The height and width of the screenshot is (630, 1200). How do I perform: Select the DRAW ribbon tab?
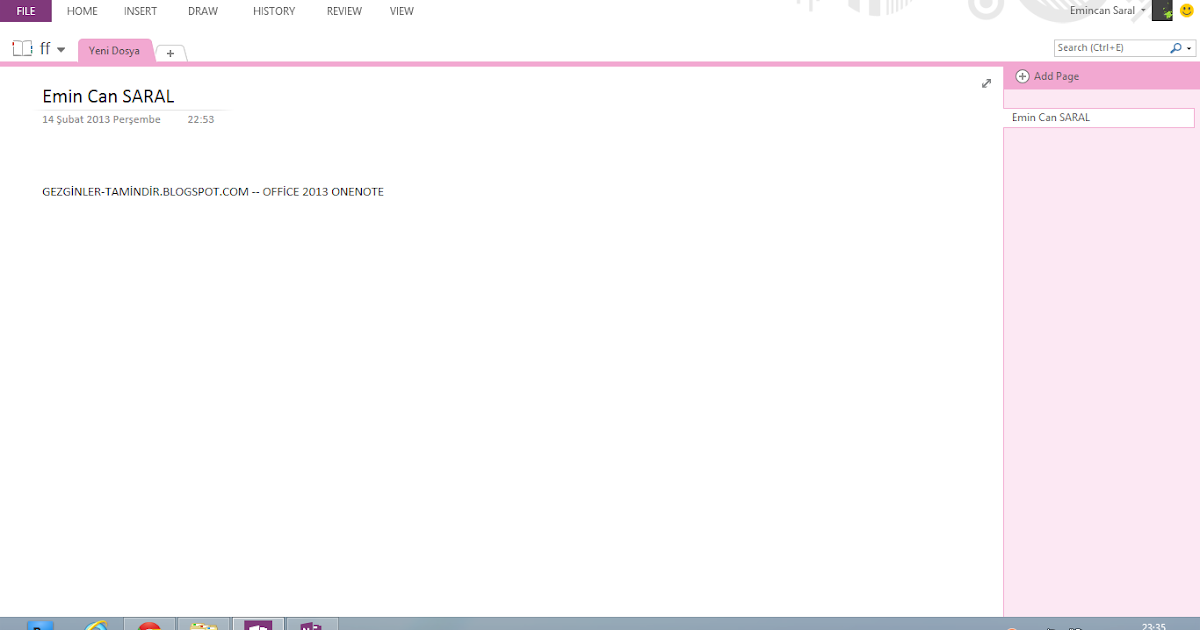(x=203, y=11)
